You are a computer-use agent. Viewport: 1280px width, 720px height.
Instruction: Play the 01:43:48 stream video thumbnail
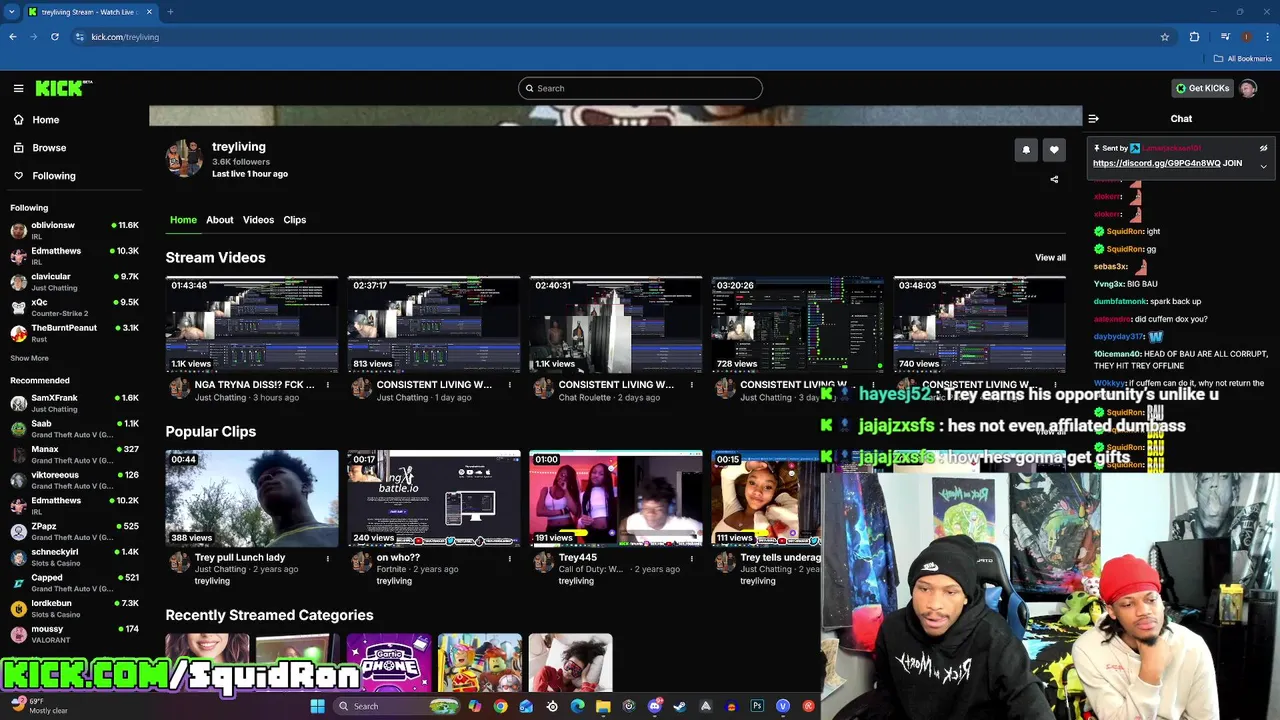(x=252, y=324)
